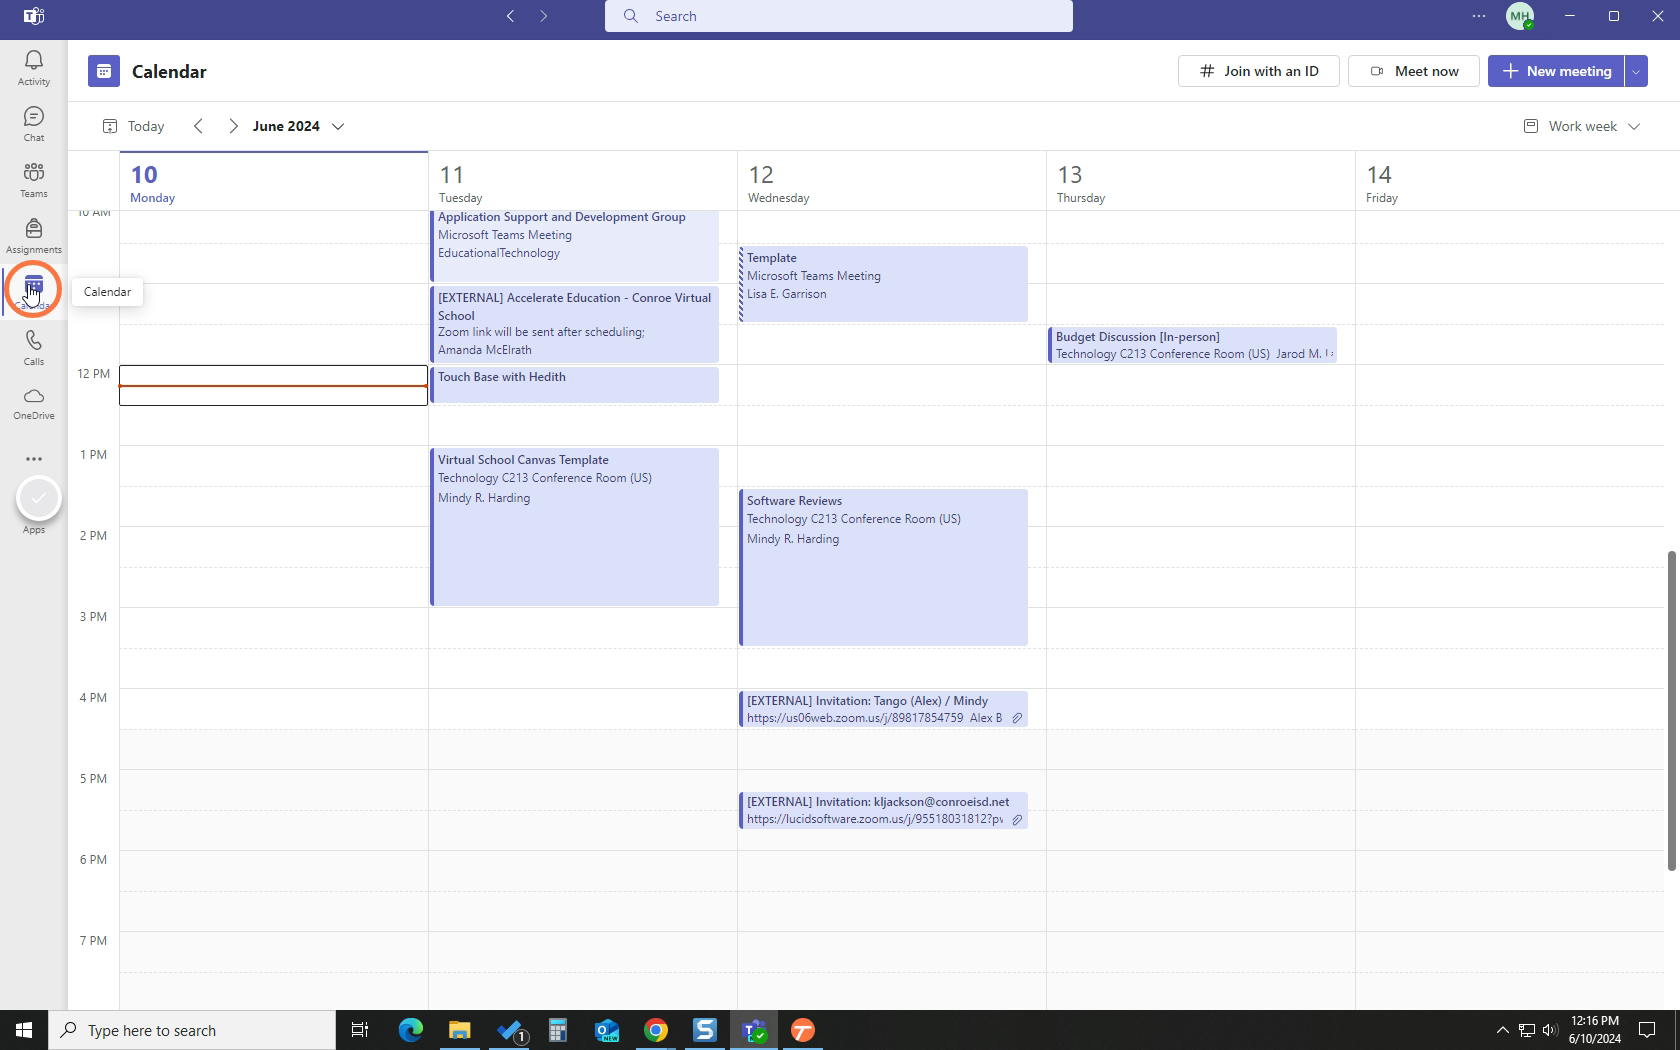Open the Virtual School Canvas Template event

click(574, 527)
